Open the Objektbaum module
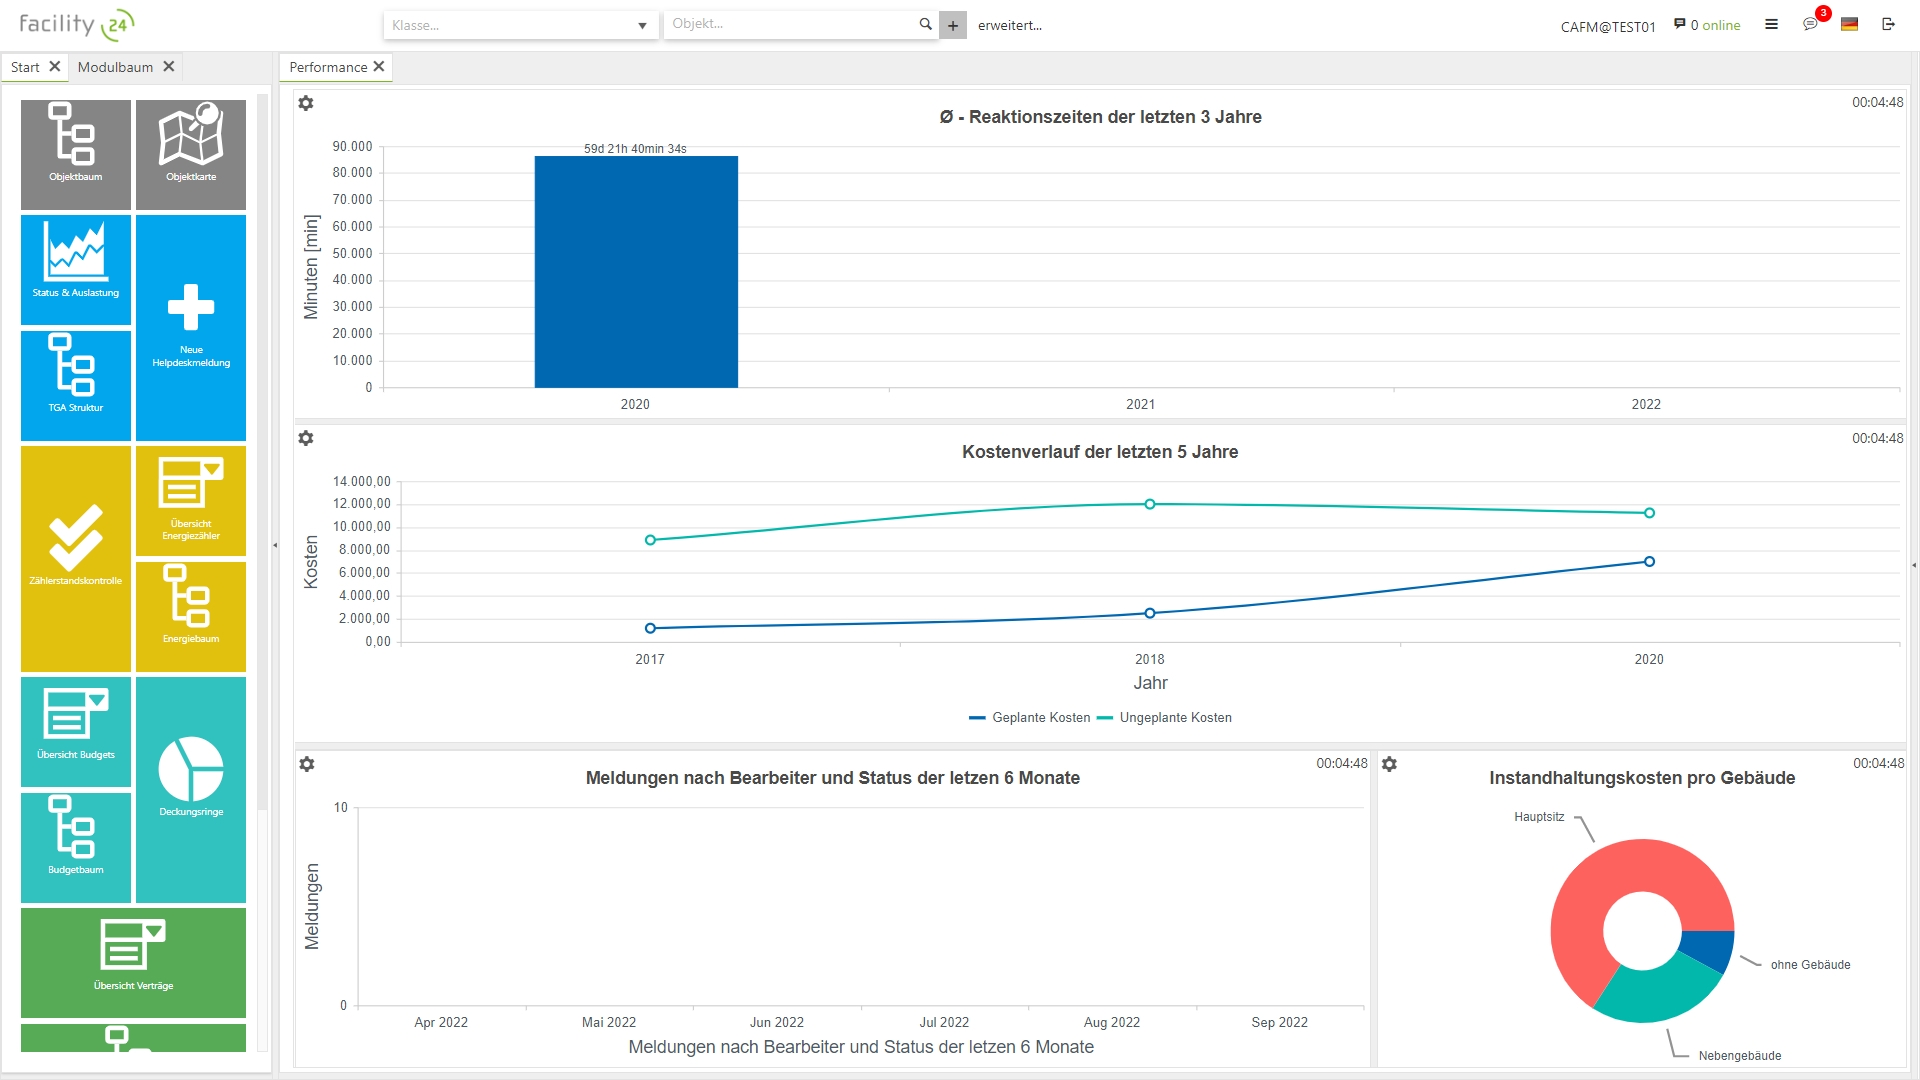Viewport: 1920px width, 1080px height. click(75, 154)
